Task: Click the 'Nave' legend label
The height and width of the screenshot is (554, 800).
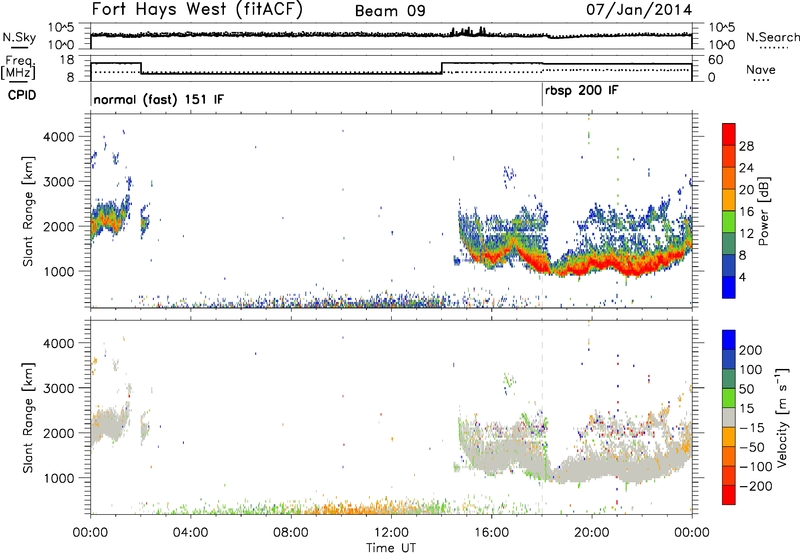Action: pos(761,69)
